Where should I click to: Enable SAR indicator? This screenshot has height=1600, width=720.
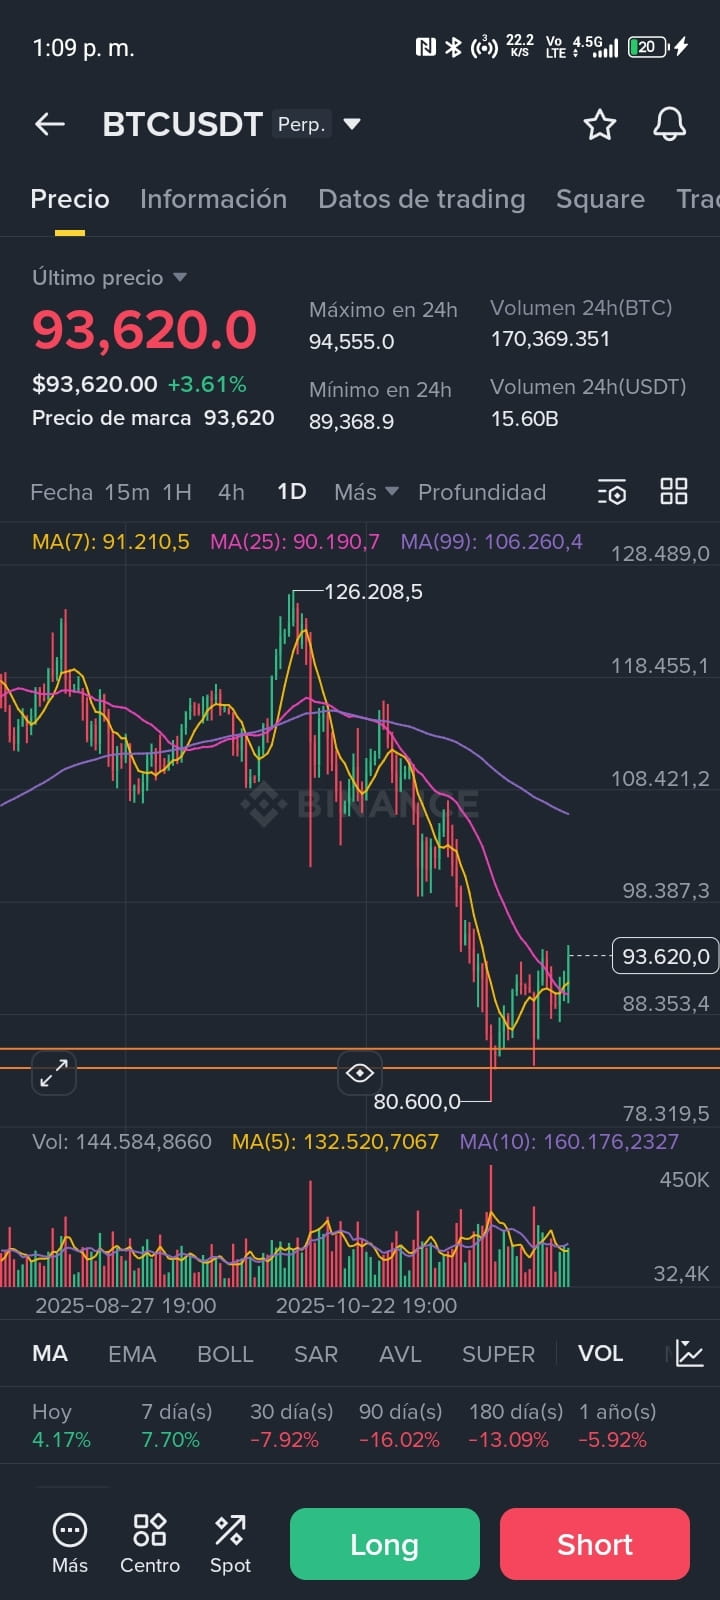(316, 1354)
